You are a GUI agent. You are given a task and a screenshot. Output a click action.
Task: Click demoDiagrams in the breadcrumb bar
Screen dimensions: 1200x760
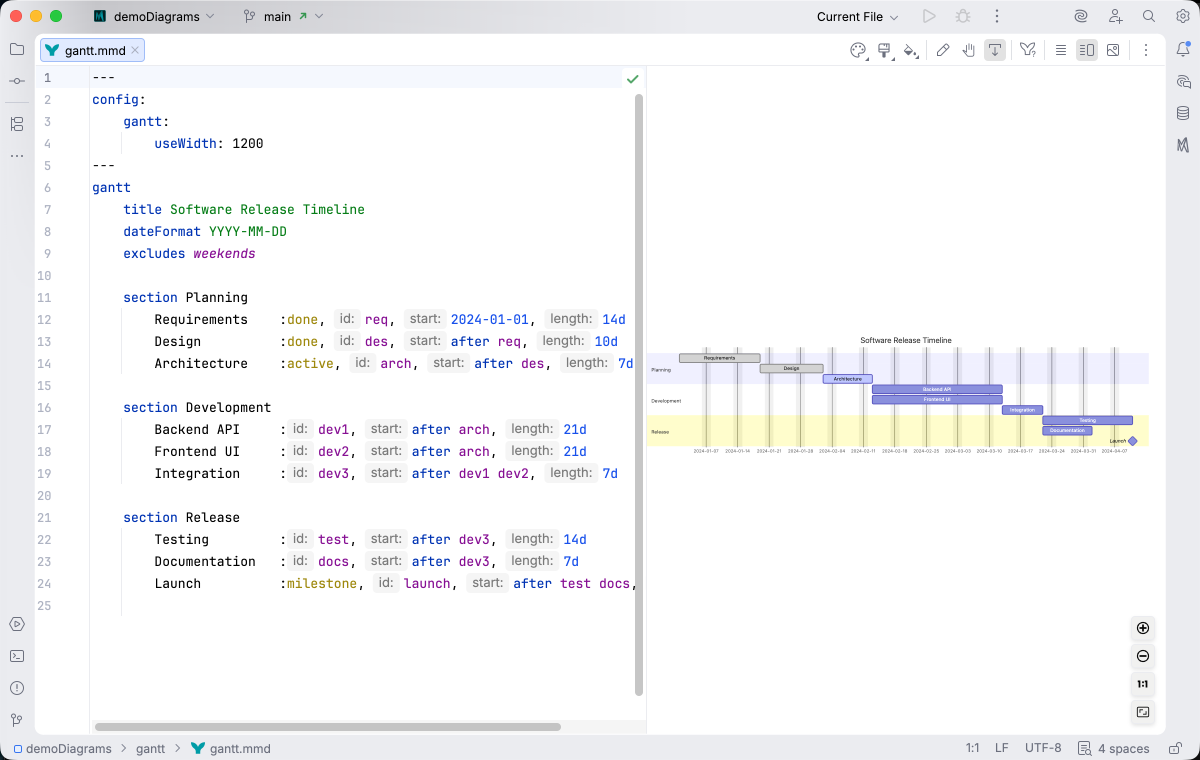[x=62, y=748]
